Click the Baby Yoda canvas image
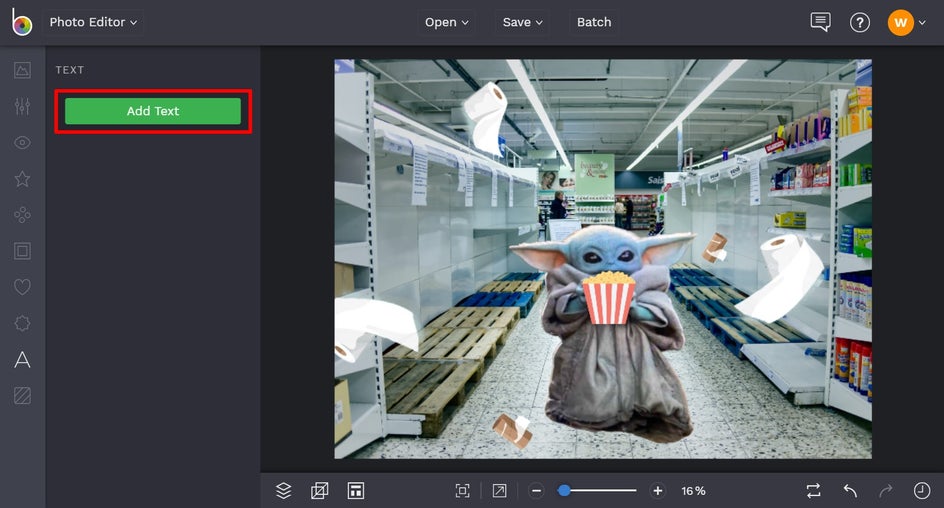This screenshot has height=508, width=944. [x=604, y=333]
